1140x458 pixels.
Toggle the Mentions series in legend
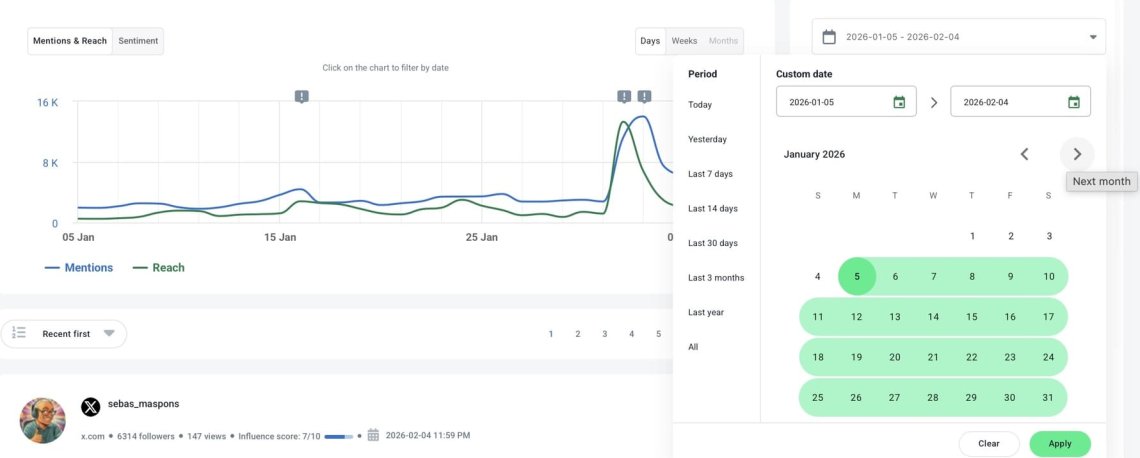coord(79,268)
